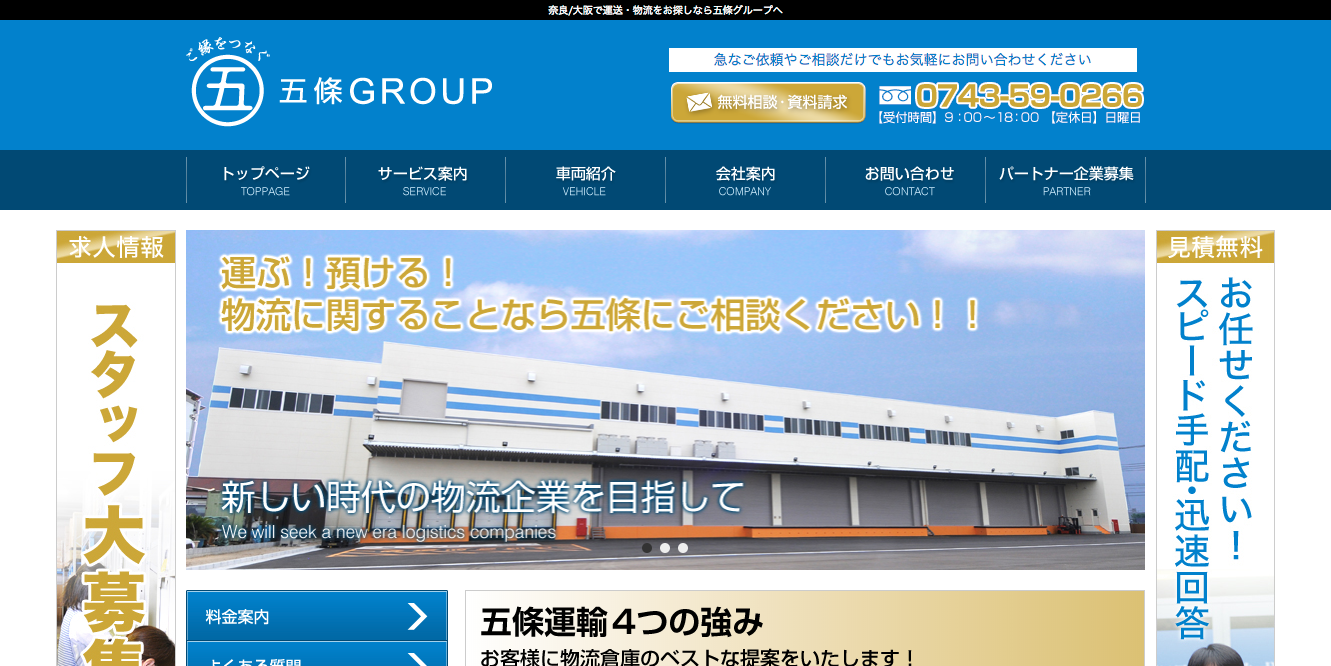Screen dimensions: 1331x666
Task: Click the warehouse hero slideshow image
Action: click(x=665, y=400)
